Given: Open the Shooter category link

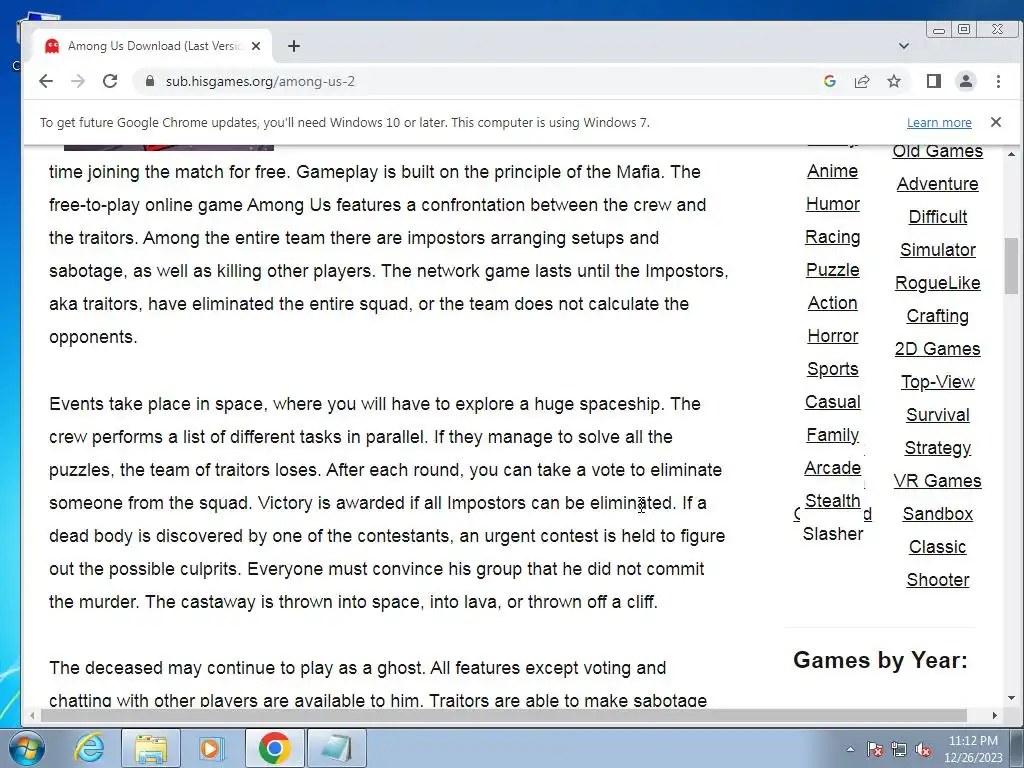Looking at the screenshot, I should (x=938, y=580).
